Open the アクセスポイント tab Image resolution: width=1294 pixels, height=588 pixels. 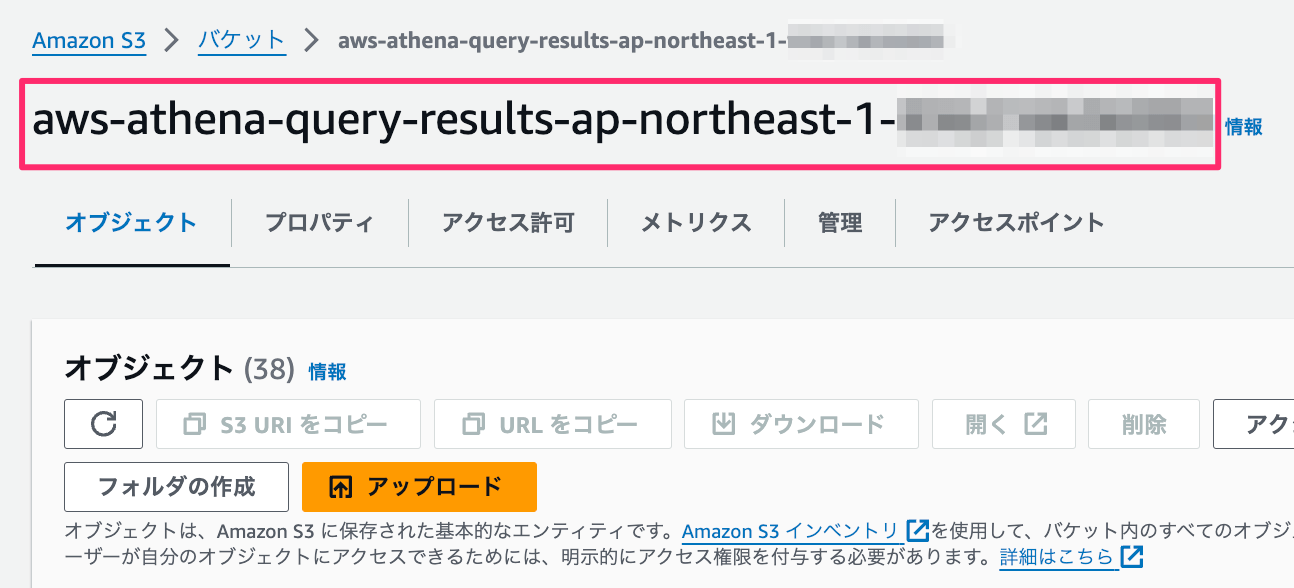[1015, 222]
